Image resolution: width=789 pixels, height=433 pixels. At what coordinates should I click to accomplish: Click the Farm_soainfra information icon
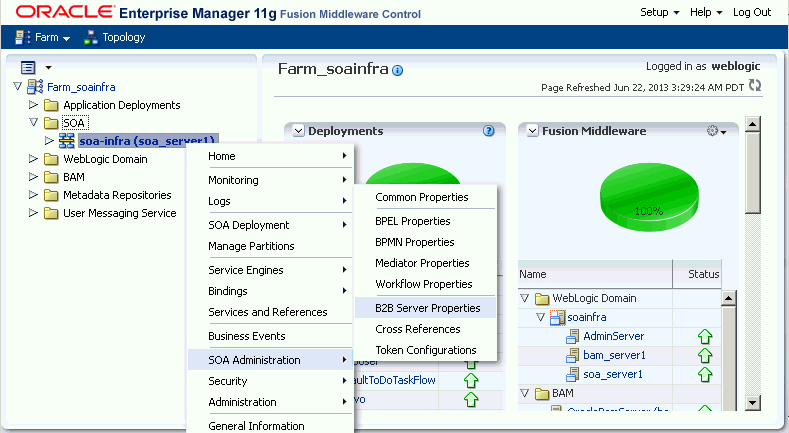coord(398,70)
